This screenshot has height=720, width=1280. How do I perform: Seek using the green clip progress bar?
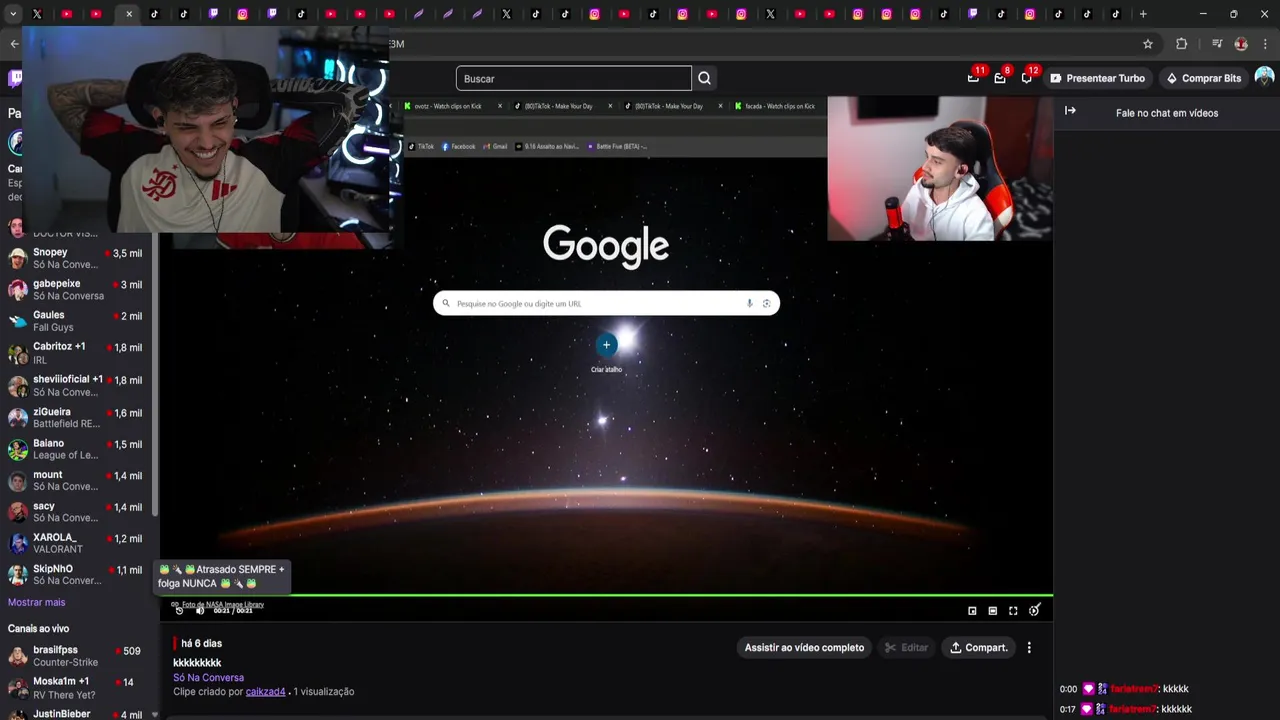[x=606, y=596]
